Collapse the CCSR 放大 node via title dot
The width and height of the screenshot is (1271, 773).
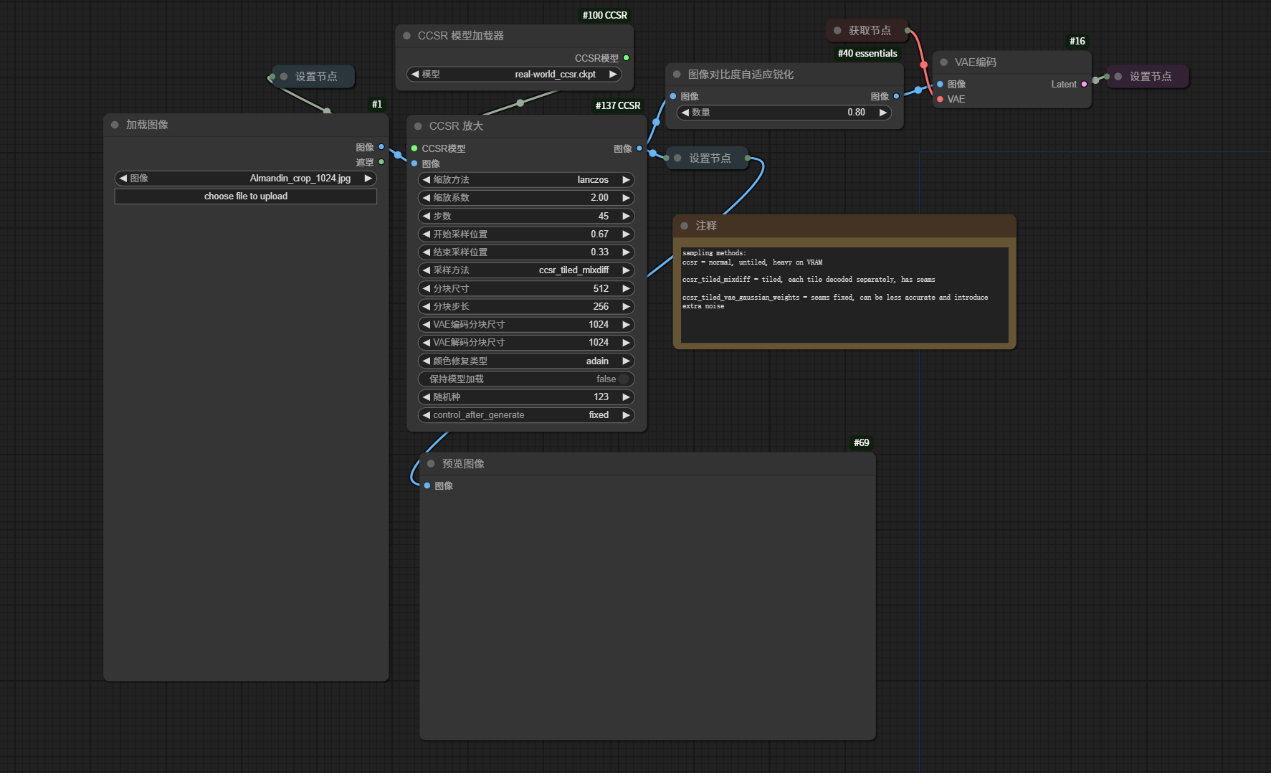click(x=418, y=126)
